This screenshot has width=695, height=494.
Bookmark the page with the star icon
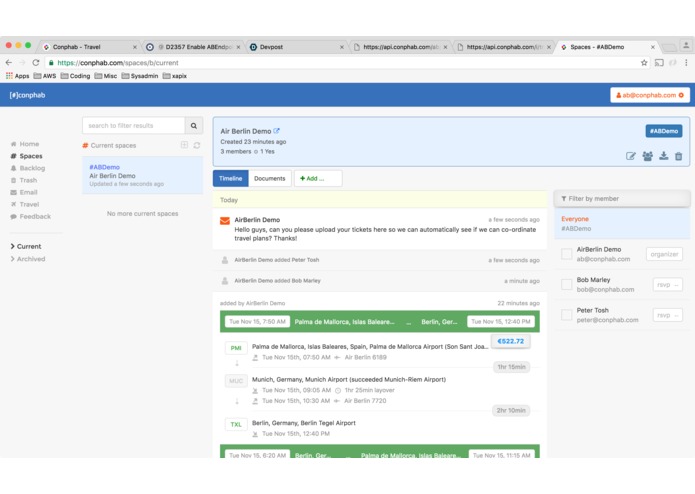point(644,62)
